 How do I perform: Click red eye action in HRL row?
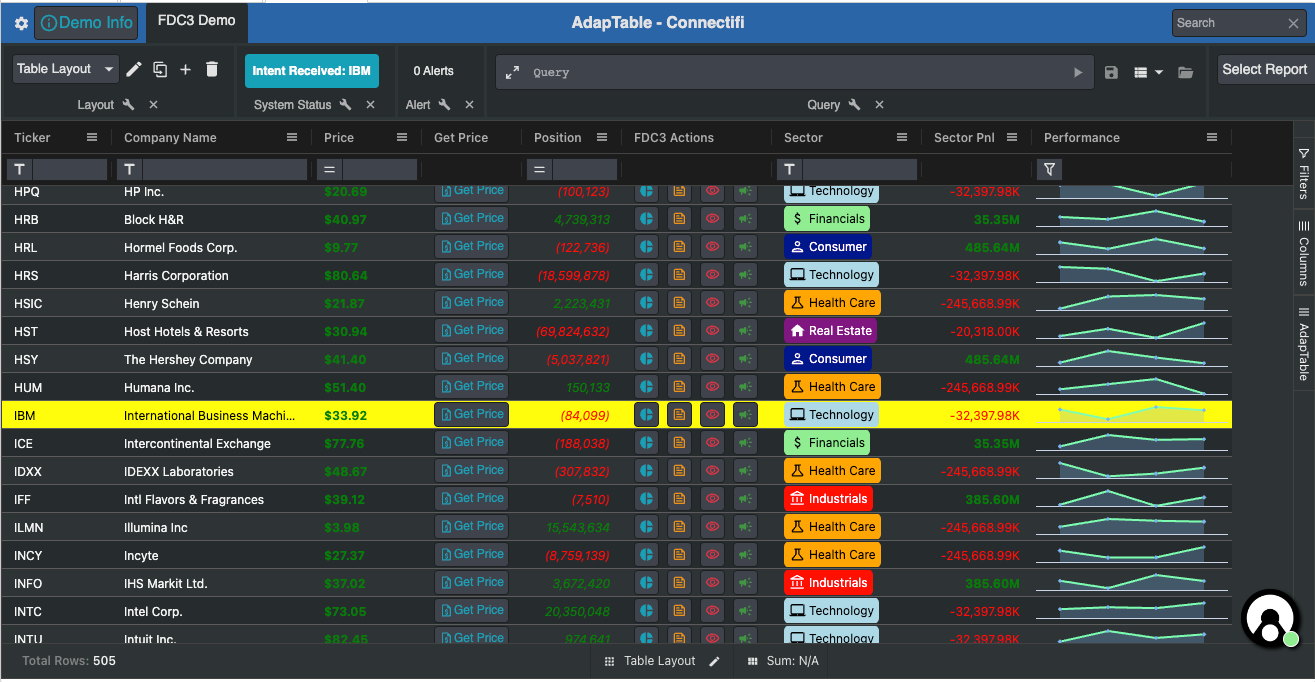712,246
